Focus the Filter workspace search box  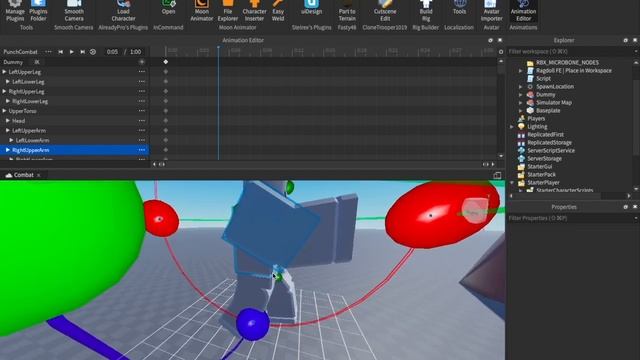(x=570, y=52)
